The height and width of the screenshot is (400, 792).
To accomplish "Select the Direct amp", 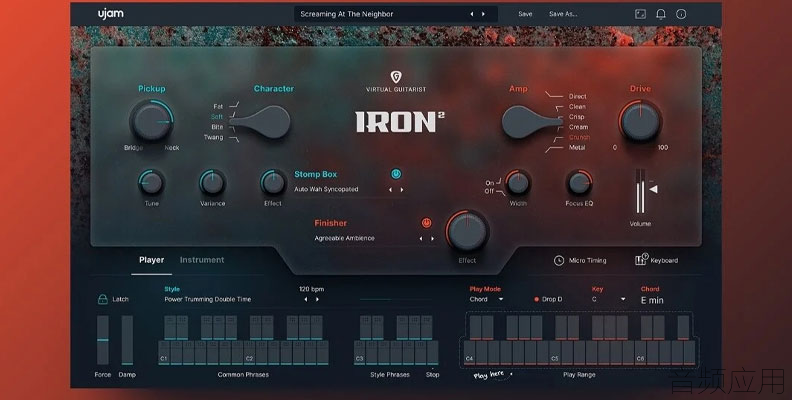I will [x=577, y=96].
